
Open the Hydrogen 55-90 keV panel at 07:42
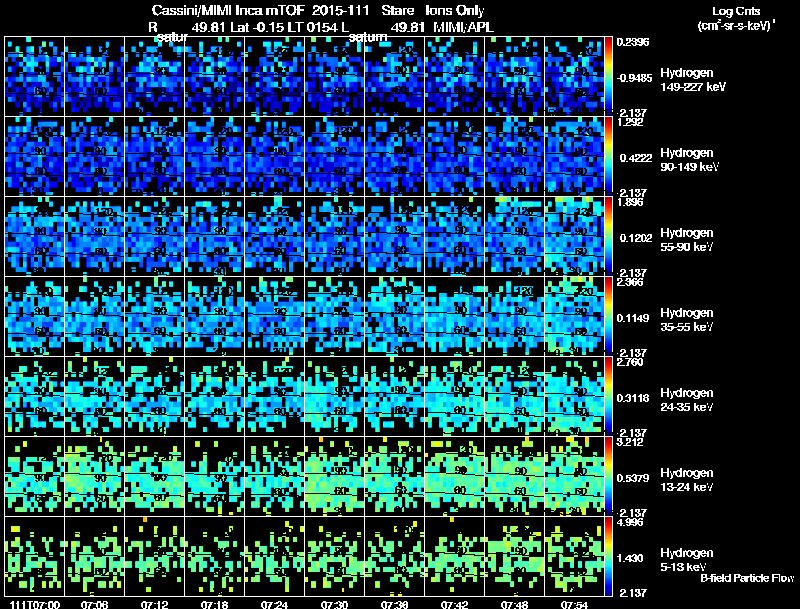[x=454, y=236]
